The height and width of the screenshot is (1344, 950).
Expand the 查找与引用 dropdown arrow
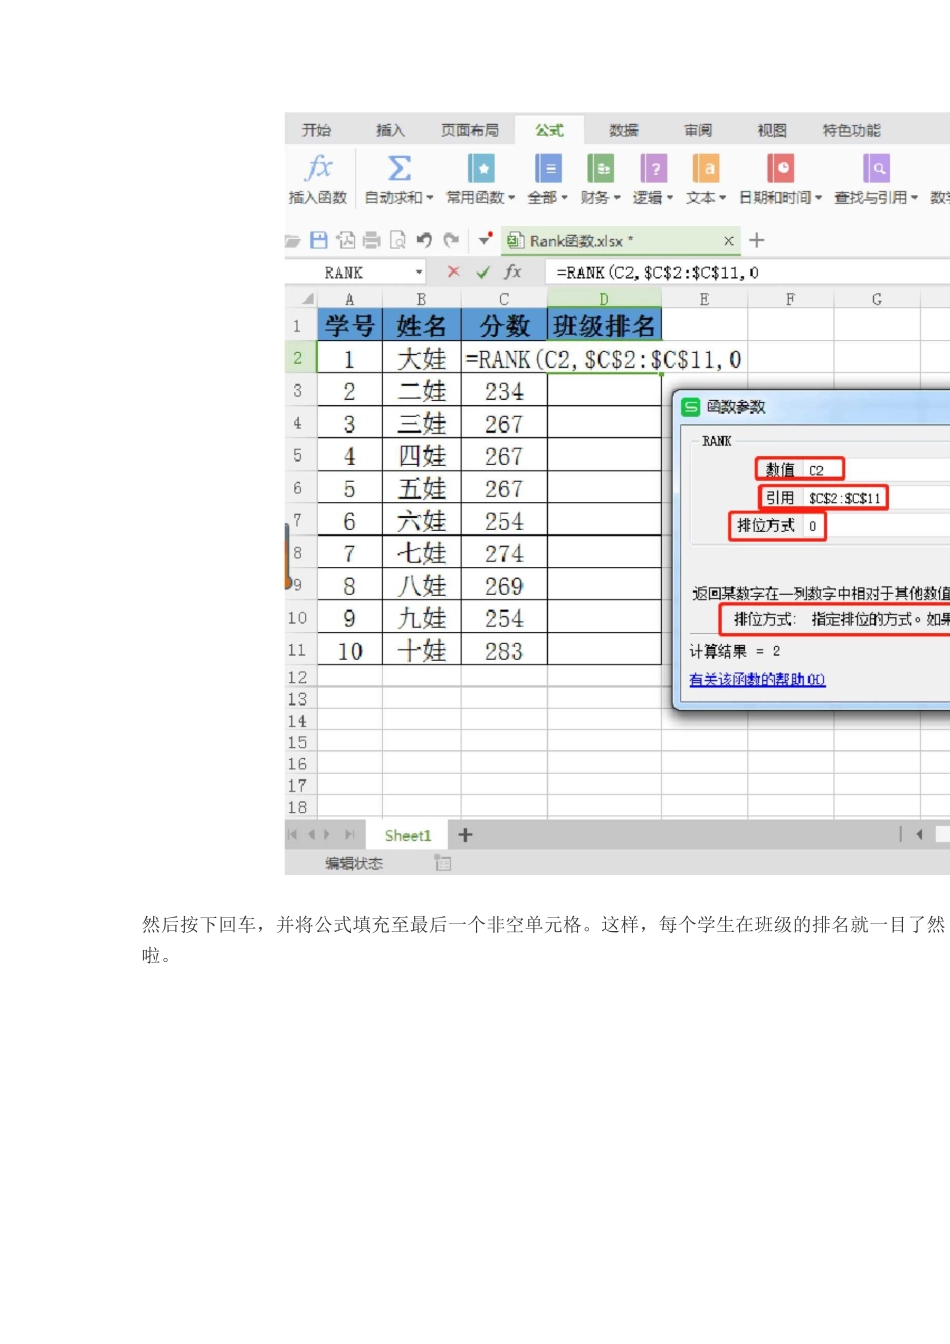[915, 198]
